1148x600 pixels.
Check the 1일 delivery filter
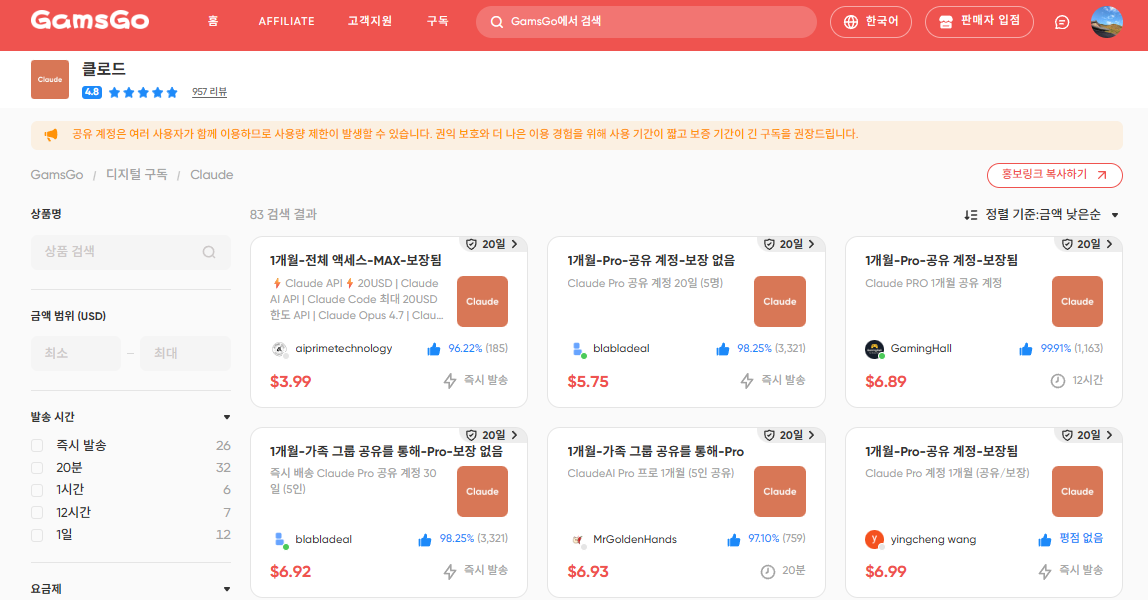tap(37, 535)
